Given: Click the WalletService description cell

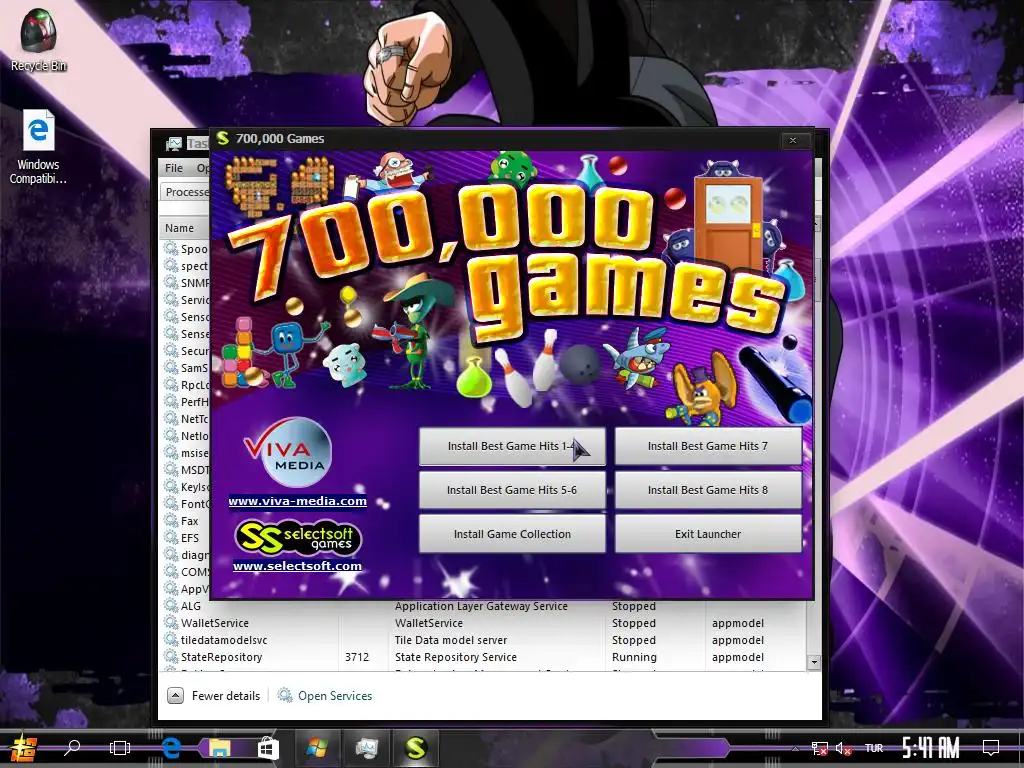Looking at the screenshot, I should tap(428, 623).
